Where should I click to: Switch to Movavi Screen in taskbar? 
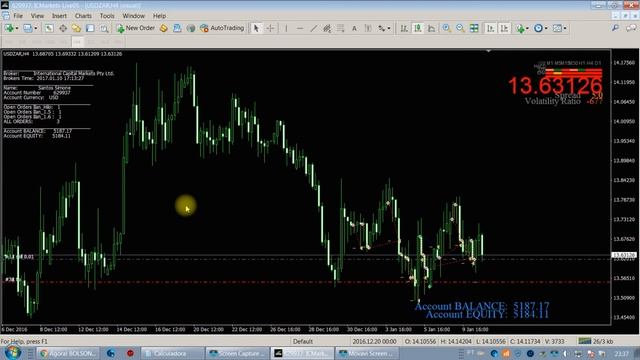pyautogui.click(x=366, y=353)
